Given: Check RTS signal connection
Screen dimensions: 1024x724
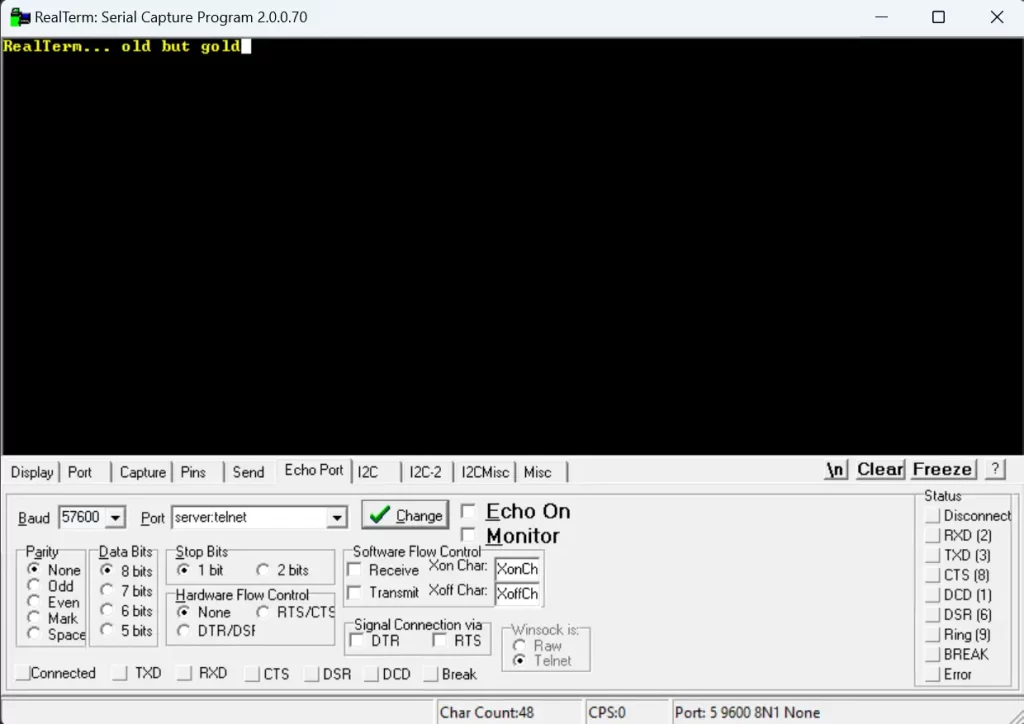Looking at the screenshot, I should [440, 640].
